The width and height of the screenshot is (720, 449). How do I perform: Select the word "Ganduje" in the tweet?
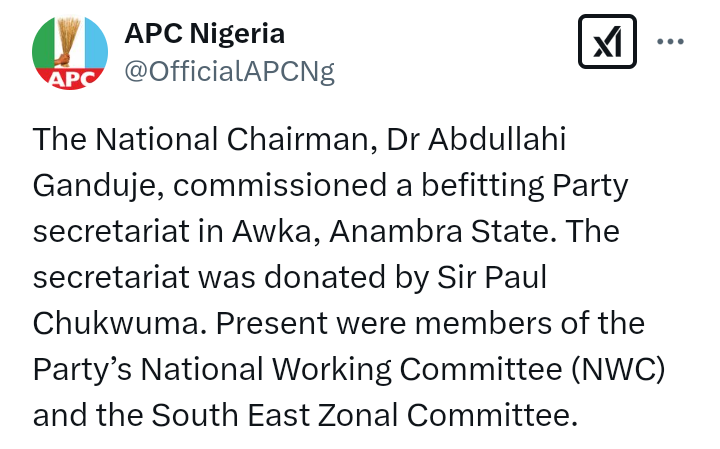coord(95,186)
